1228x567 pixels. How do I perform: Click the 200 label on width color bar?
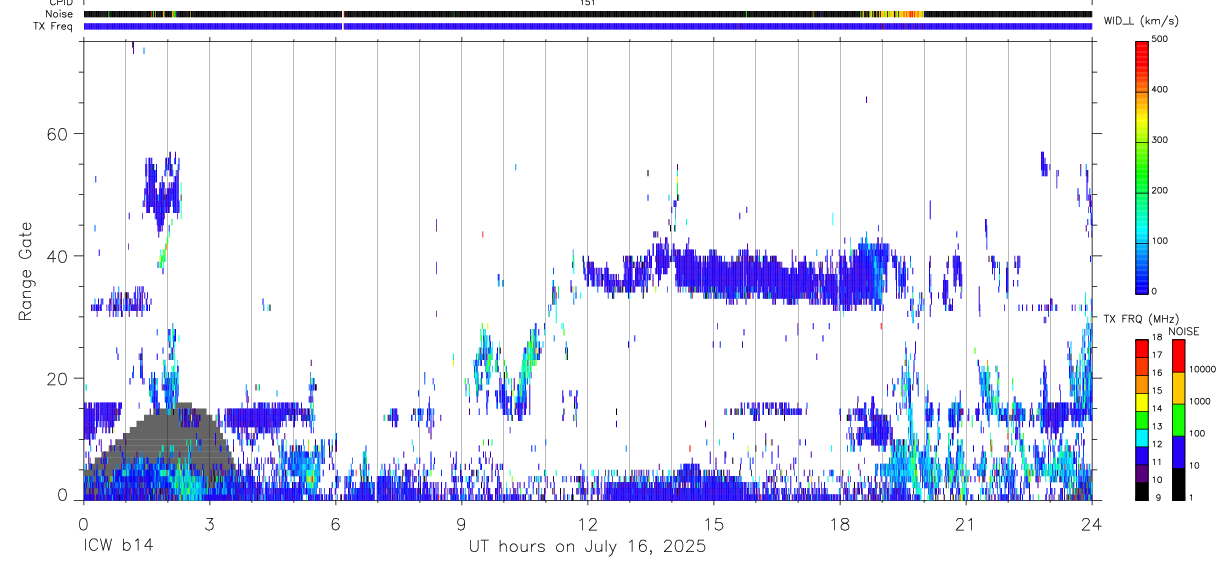click(1160, 190)
